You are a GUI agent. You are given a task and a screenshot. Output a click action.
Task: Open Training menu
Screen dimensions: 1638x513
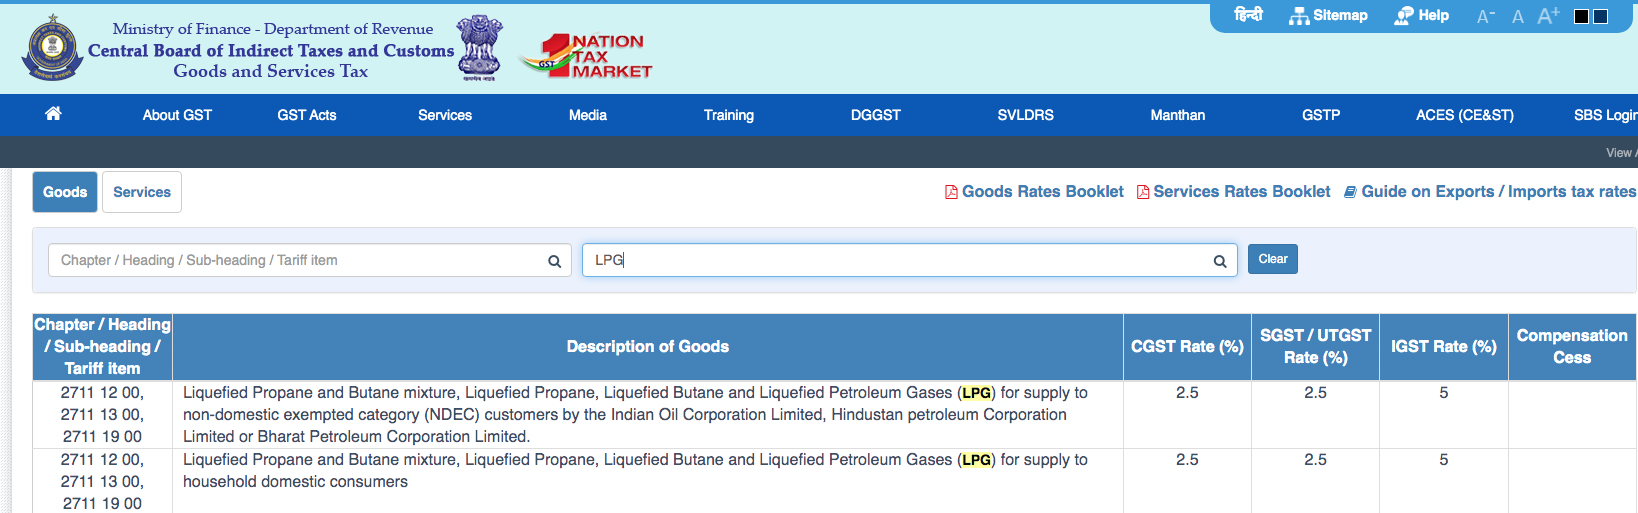(729, 115)
